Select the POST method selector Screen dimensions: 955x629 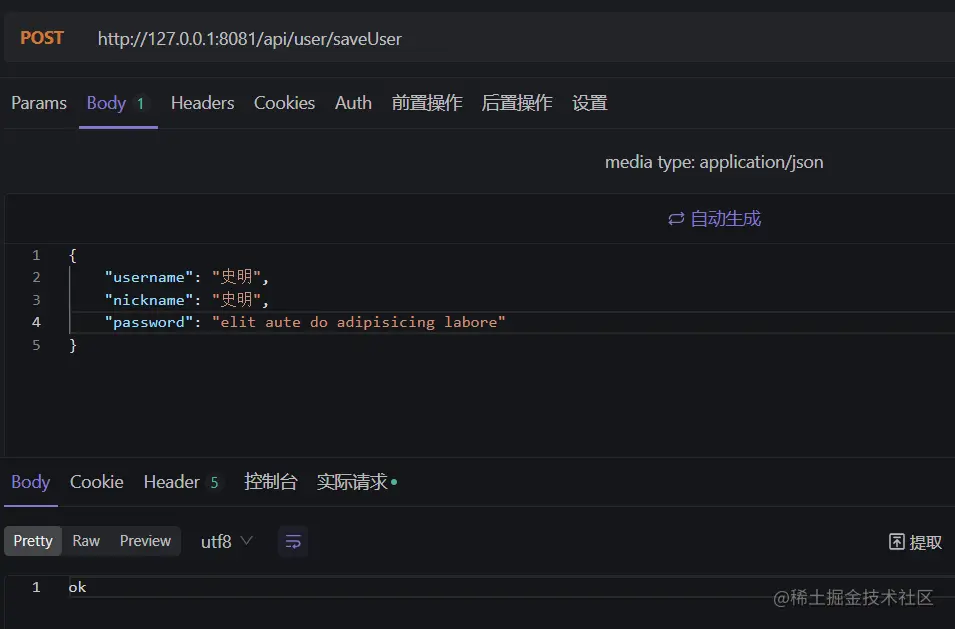coord(42,38)
